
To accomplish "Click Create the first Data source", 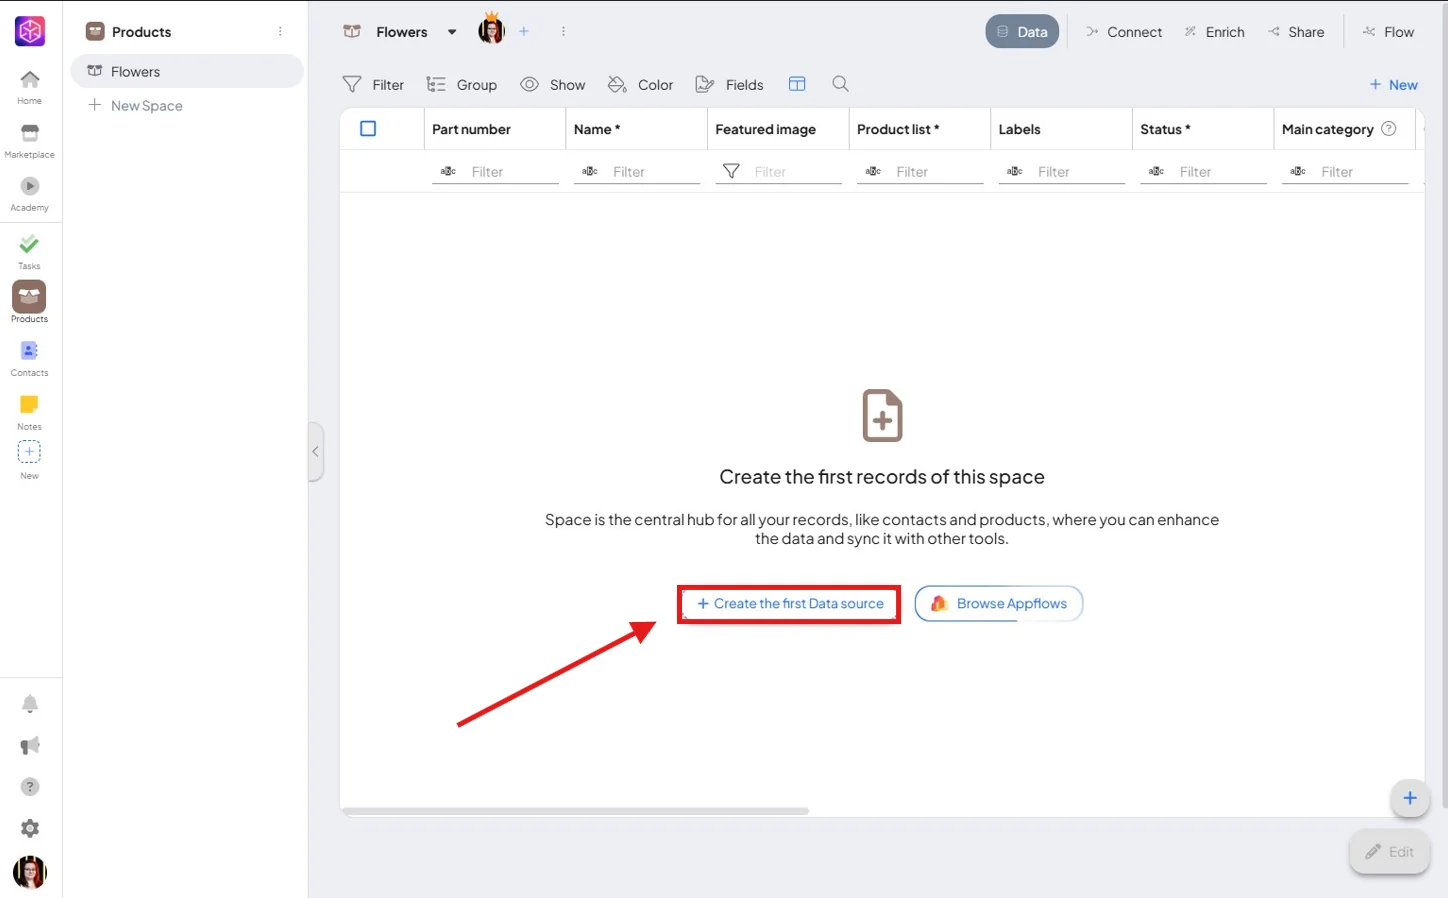I will point(790,604).
